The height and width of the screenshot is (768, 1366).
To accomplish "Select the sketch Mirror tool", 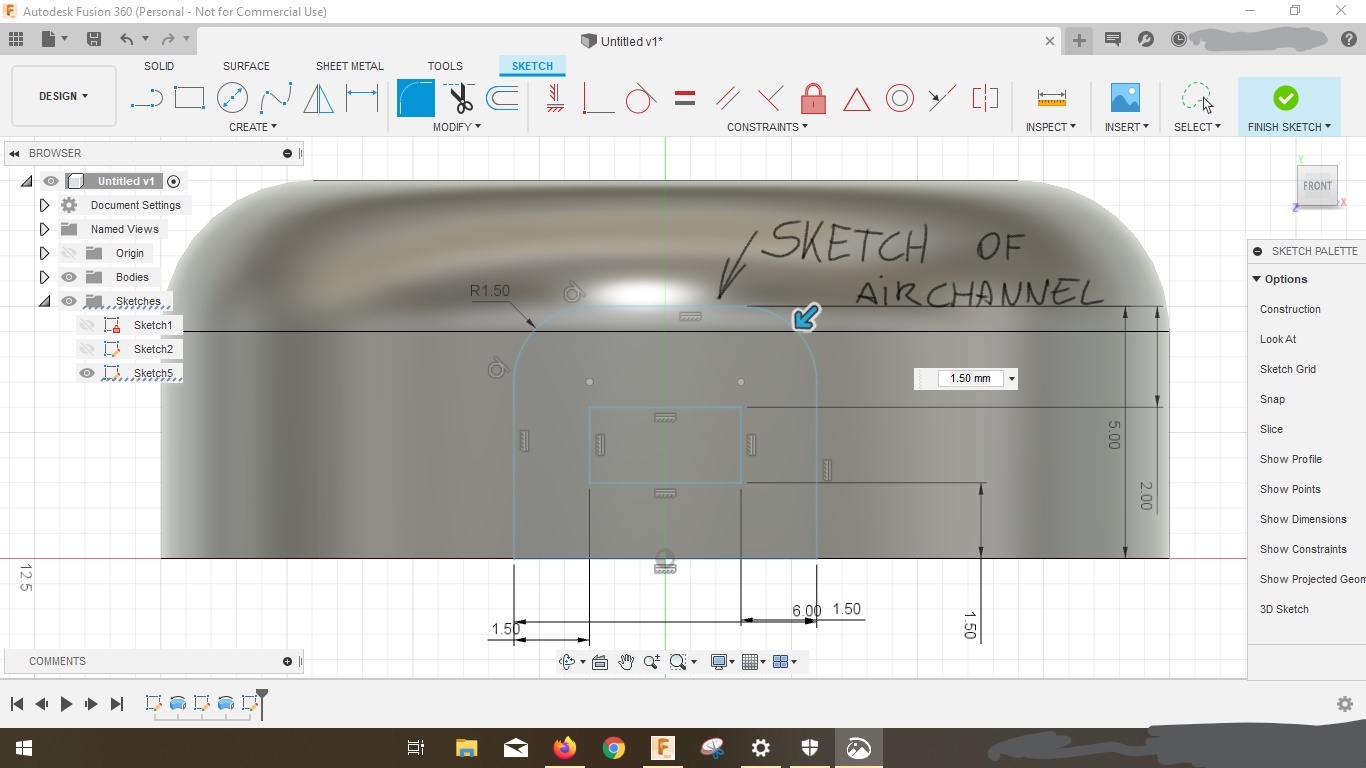I will click(x=318, y=98).
